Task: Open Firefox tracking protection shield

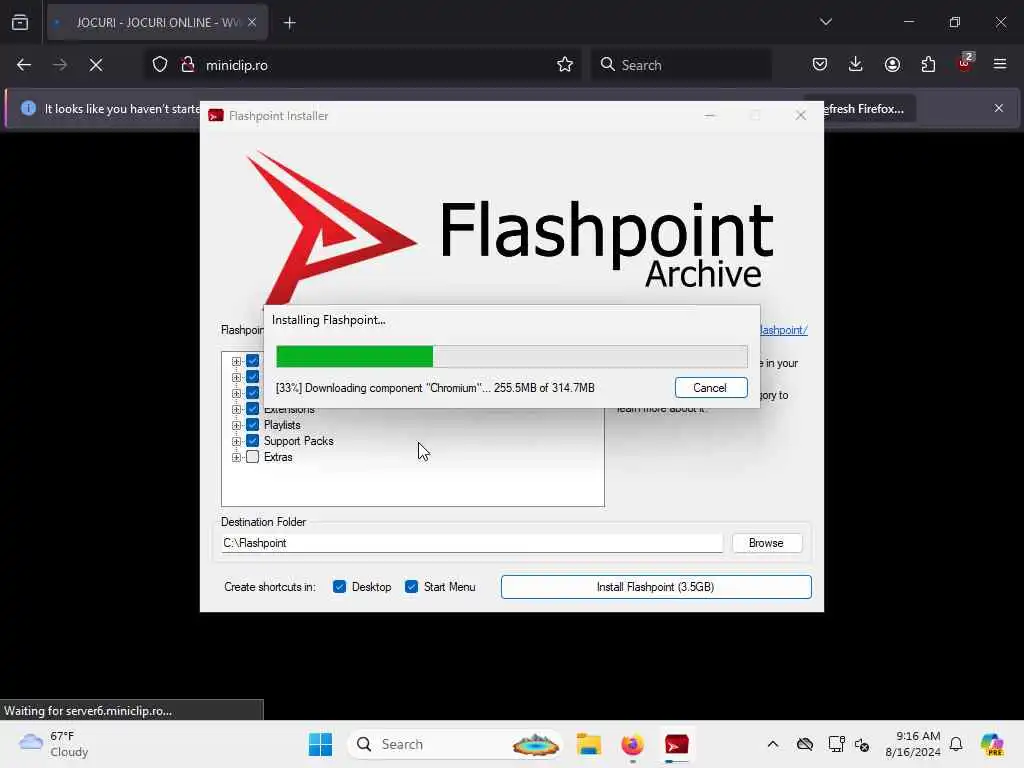Action: pos(160,65)
